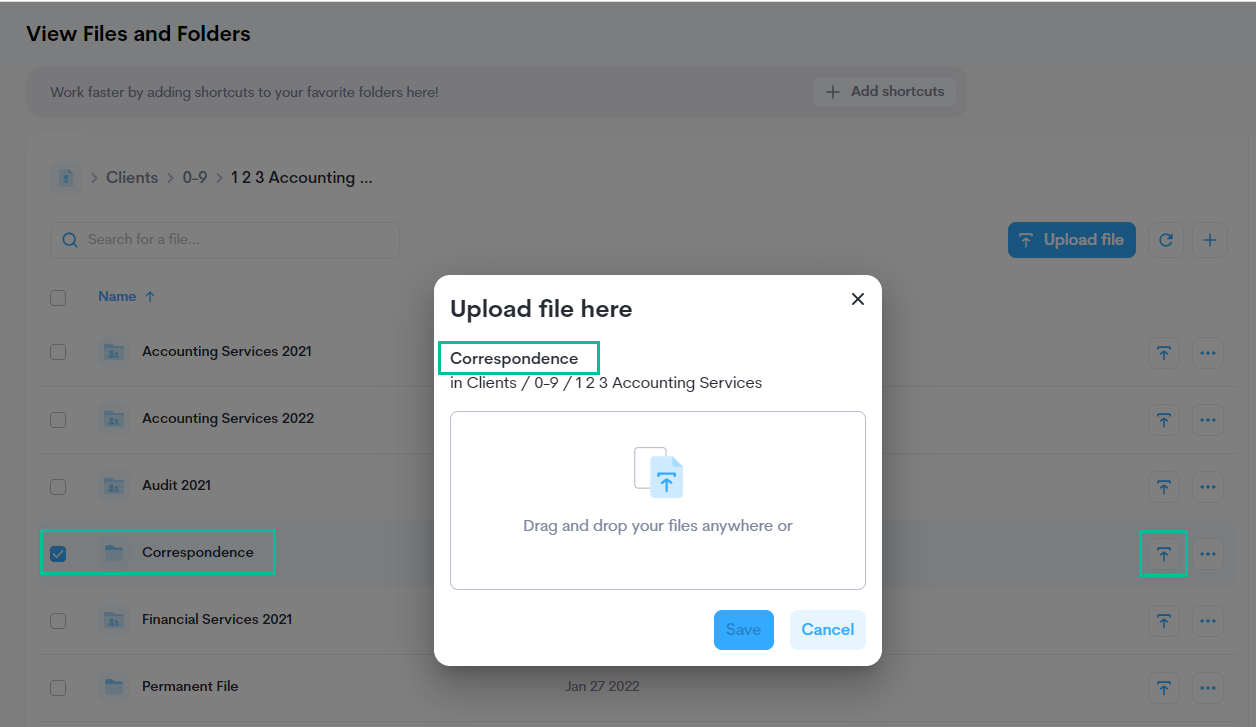Click the plus icon to add new item

(x=1210, y=240)
